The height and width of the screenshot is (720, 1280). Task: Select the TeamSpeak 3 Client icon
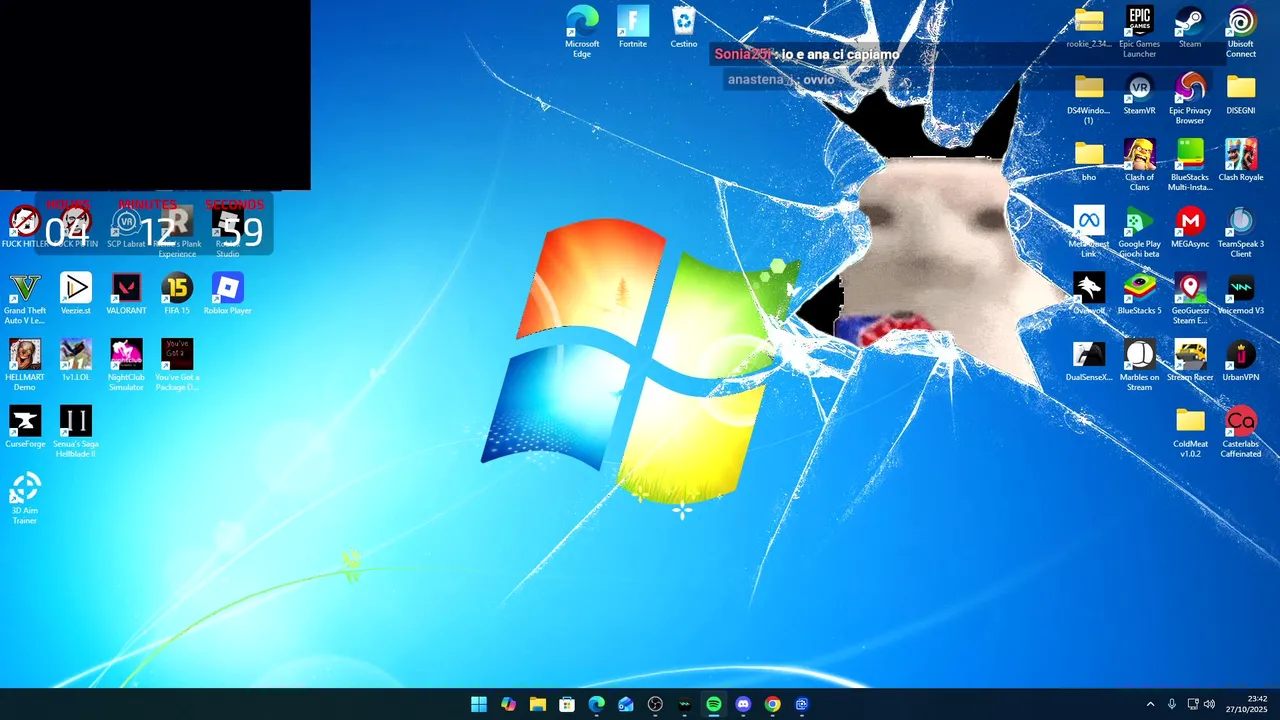coord(1241,232)
